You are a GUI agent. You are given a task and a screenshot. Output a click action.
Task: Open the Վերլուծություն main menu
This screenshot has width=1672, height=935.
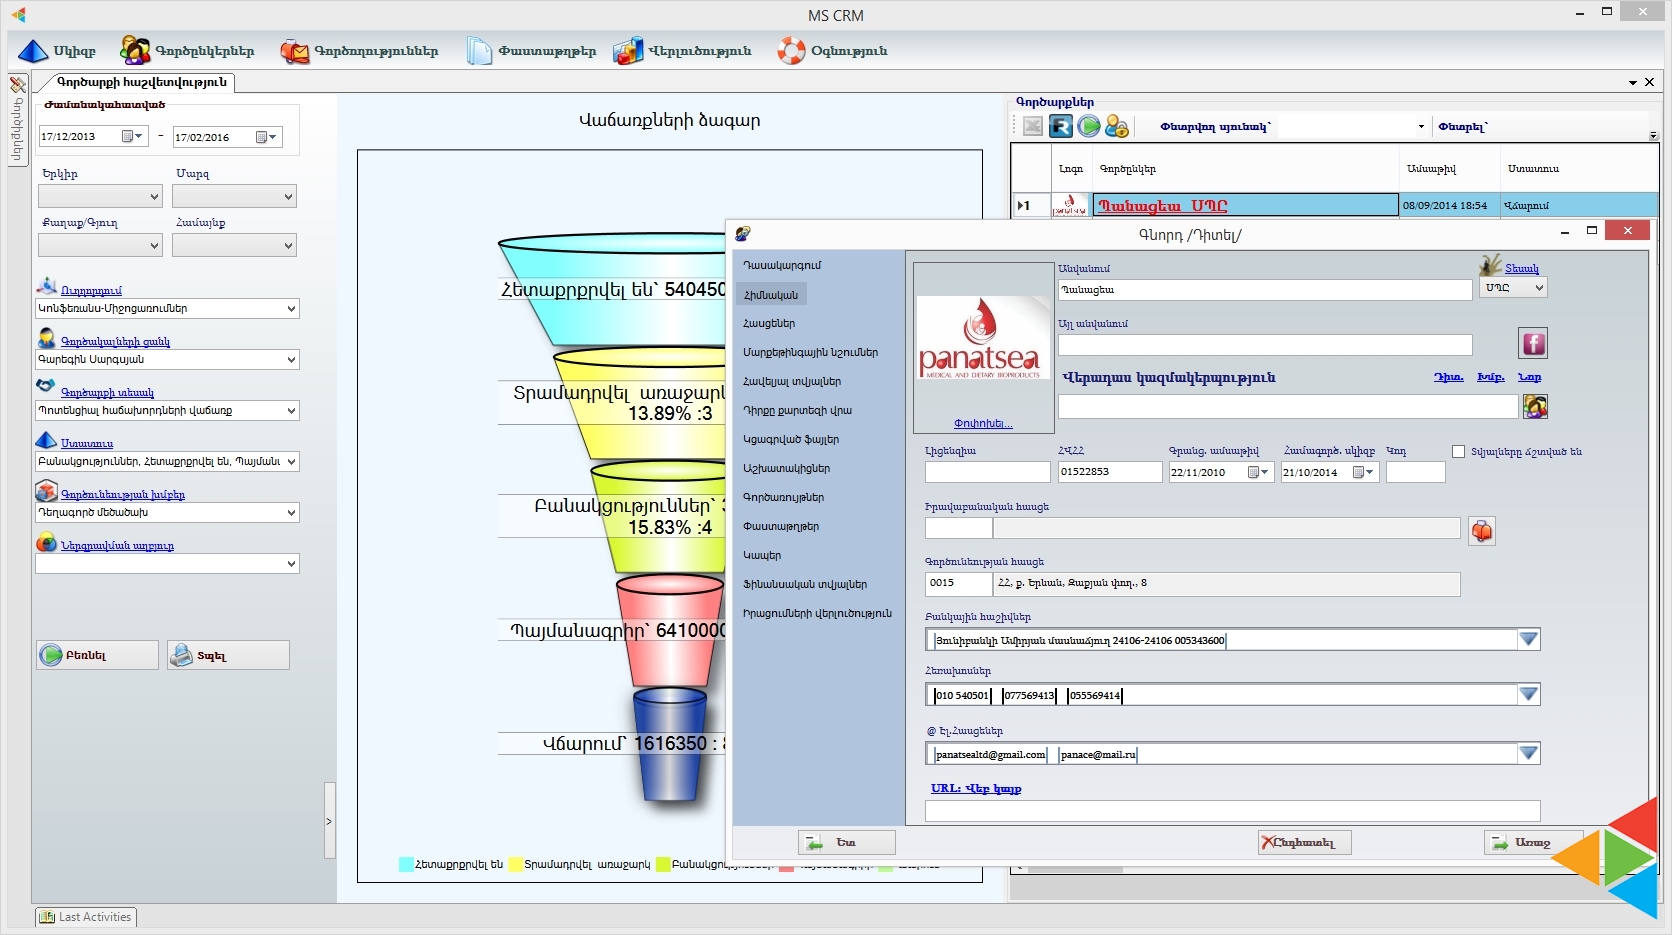682,51
